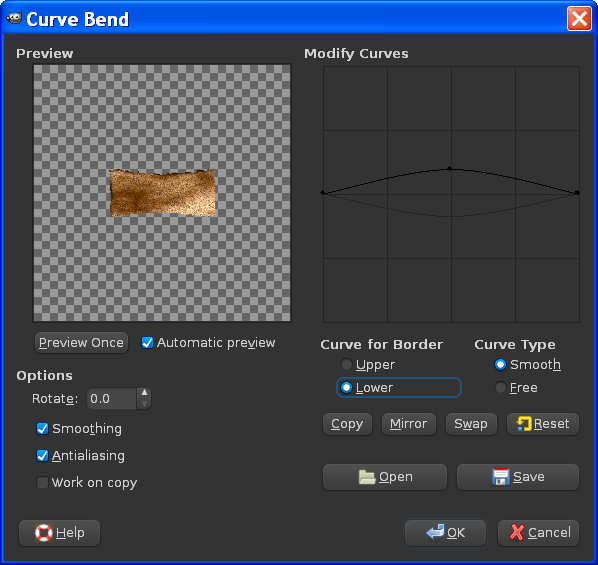Click the Swap curves button
Image resolution: width=598 pixels, height=565 pixels.
(471, 424)
